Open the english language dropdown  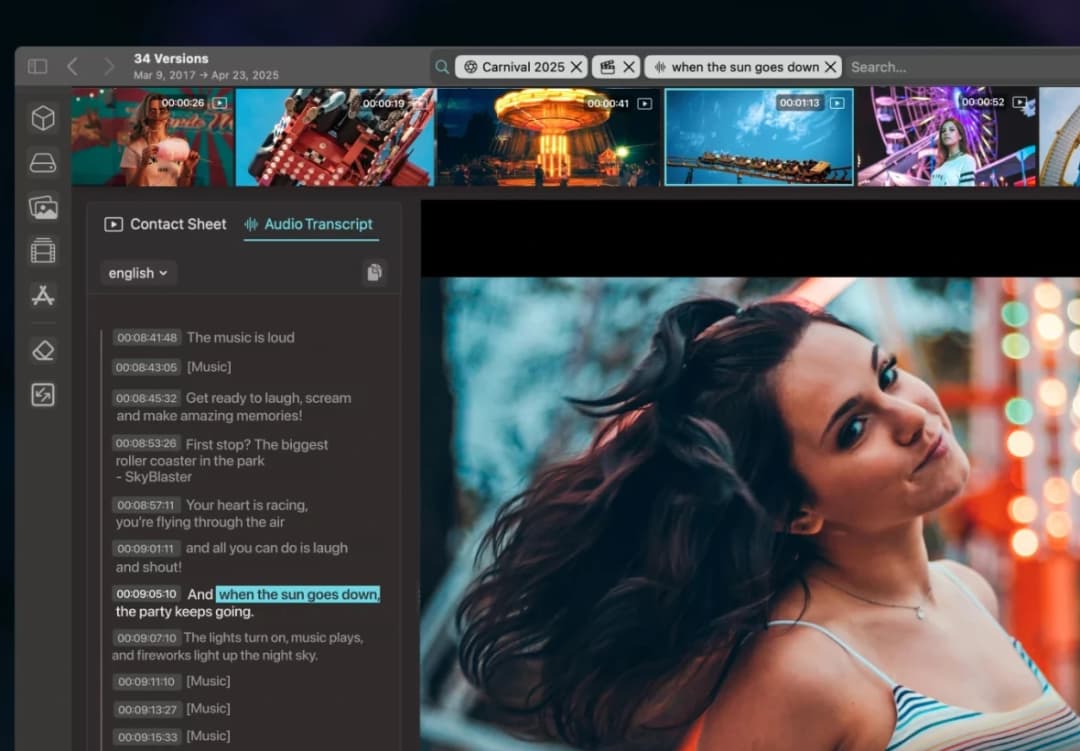point(138,273)
